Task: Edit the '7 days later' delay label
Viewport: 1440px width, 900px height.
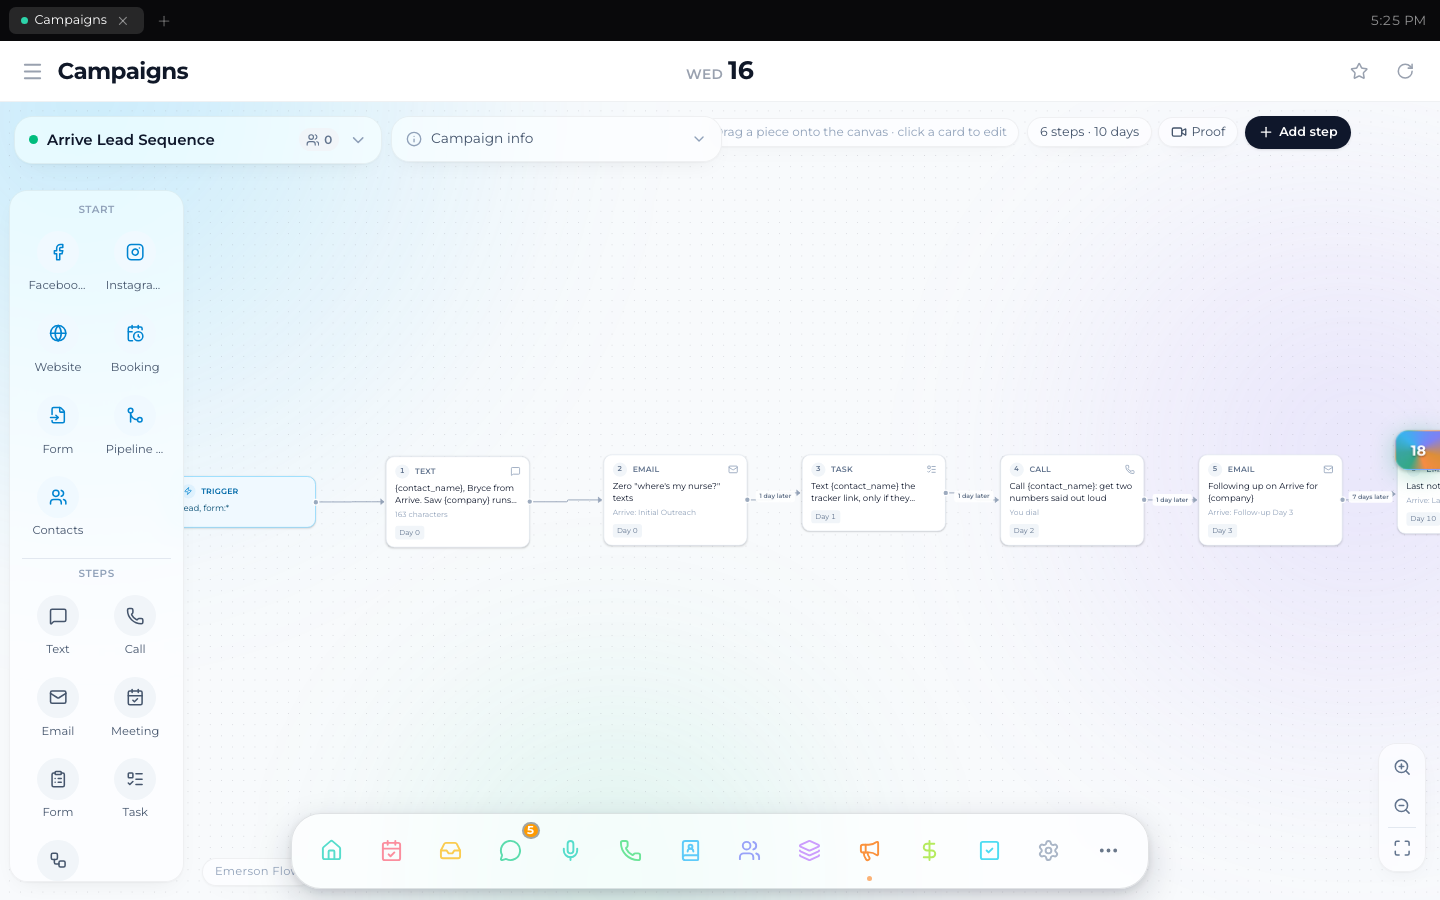Action: point(1370,497)
